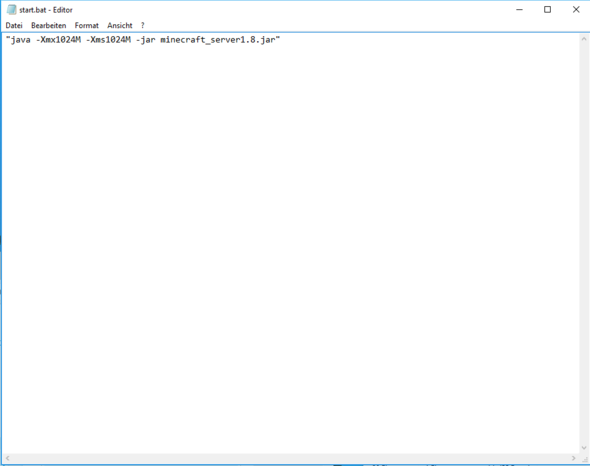
Task: Minimize the start.bat Editor window
Action: pos(520,10)
